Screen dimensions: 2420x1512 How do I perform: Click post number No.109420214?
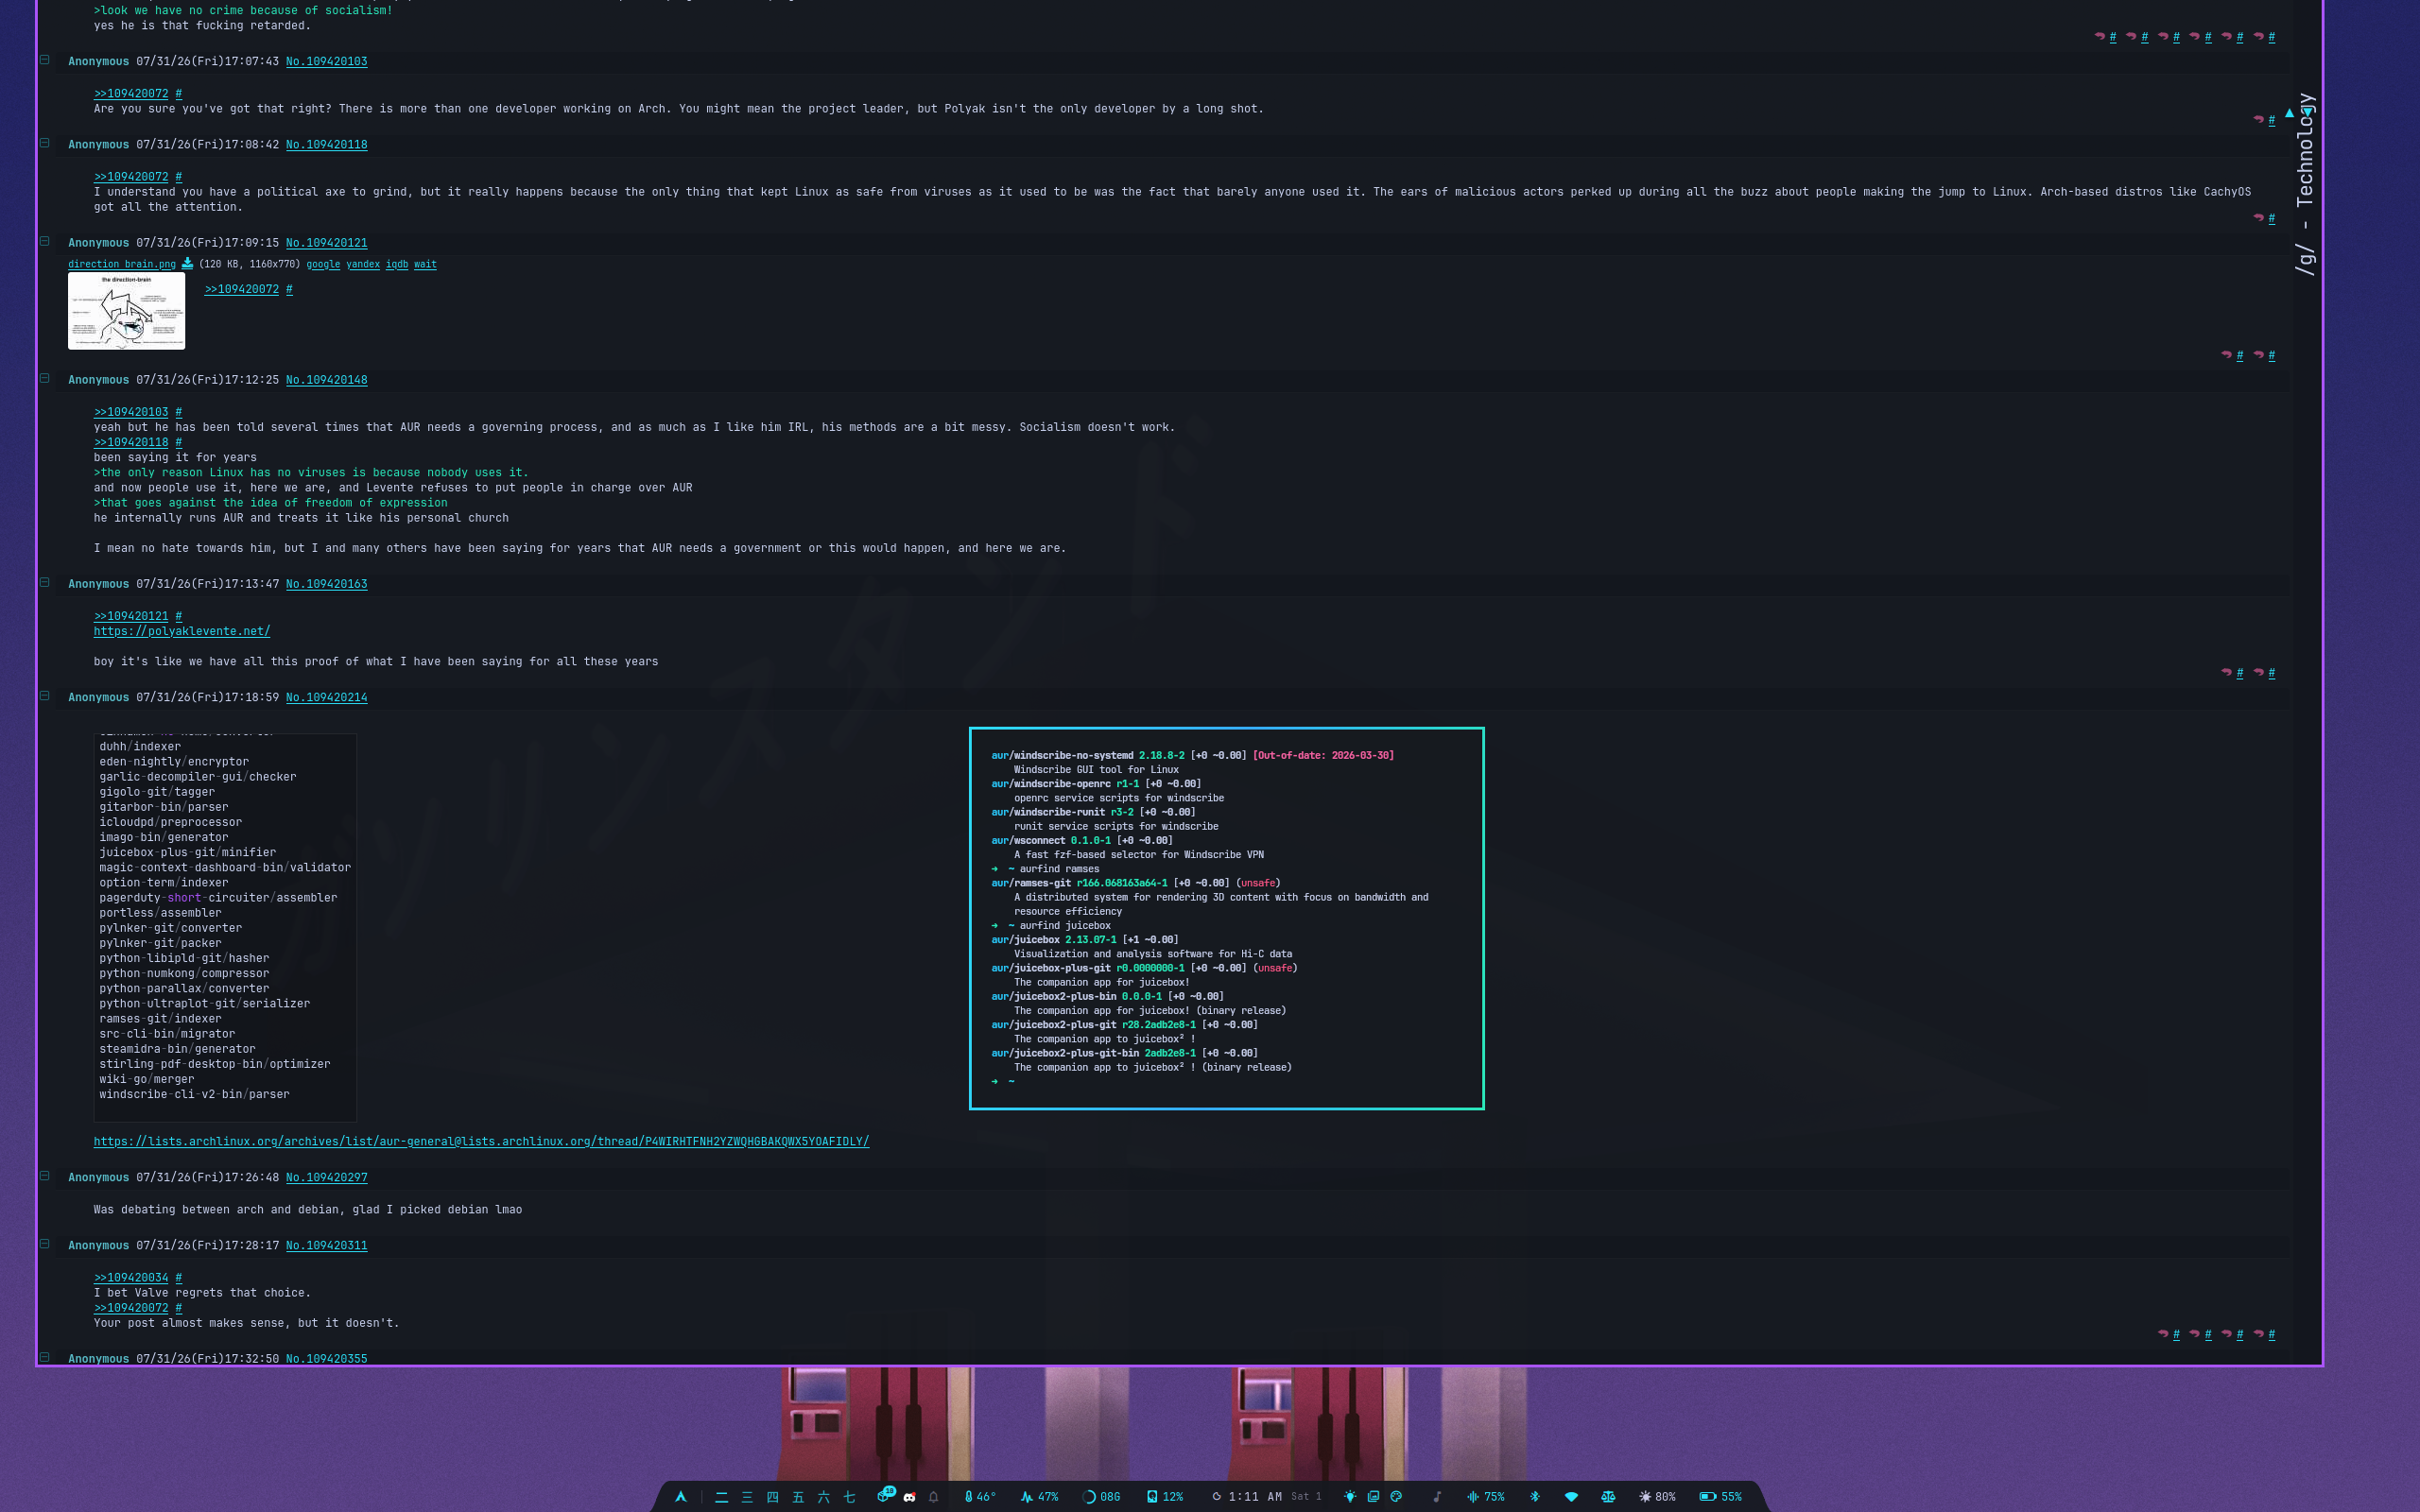pyautogui.click(x=326, y=698)
